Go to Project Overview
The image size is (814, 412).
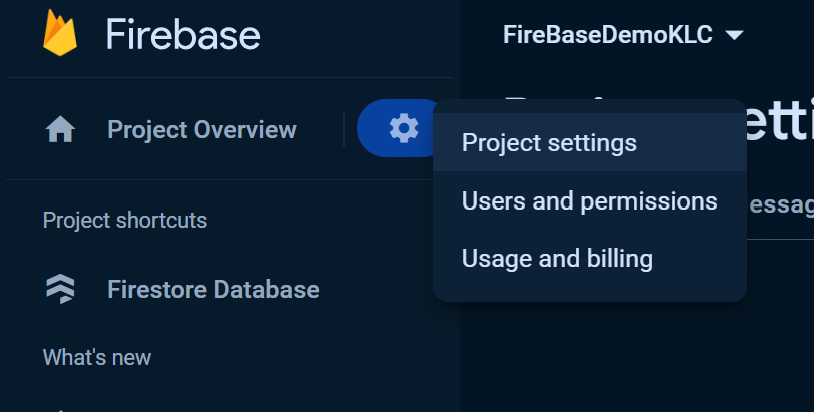[x=202, y=130]
